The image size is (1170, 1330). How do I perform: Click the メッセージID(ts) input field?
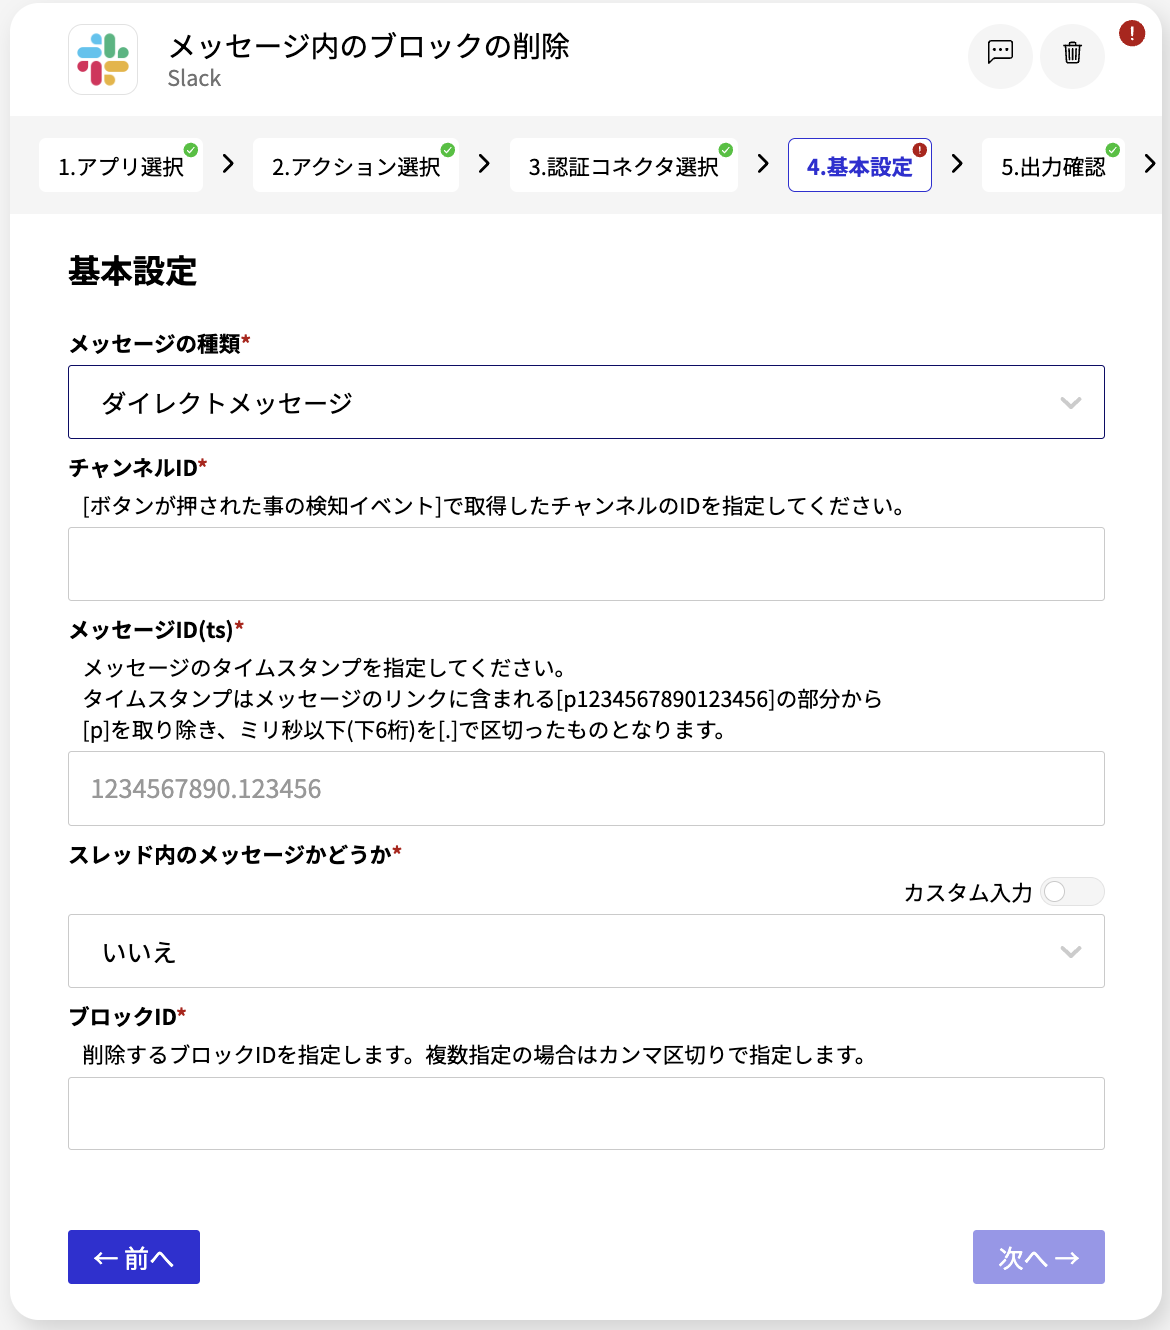(x=586, y=789)
